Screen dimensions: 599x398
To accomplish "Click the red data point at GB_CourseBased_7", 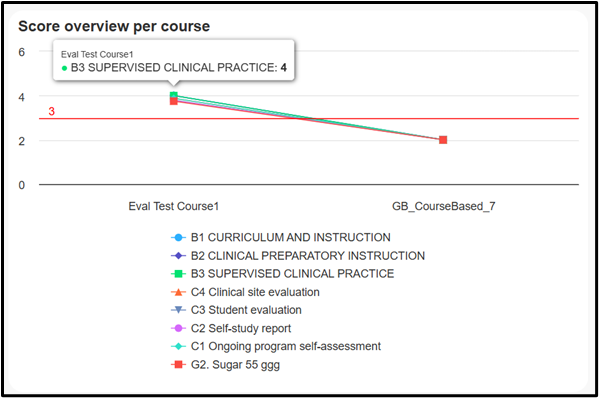I will point(443,140).
